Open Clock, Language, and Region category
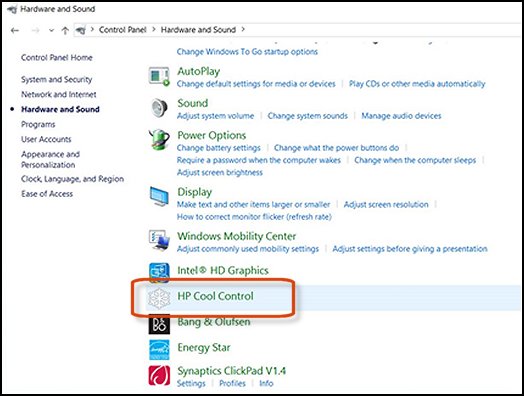524x396 pixels. [x=73, y=179]
